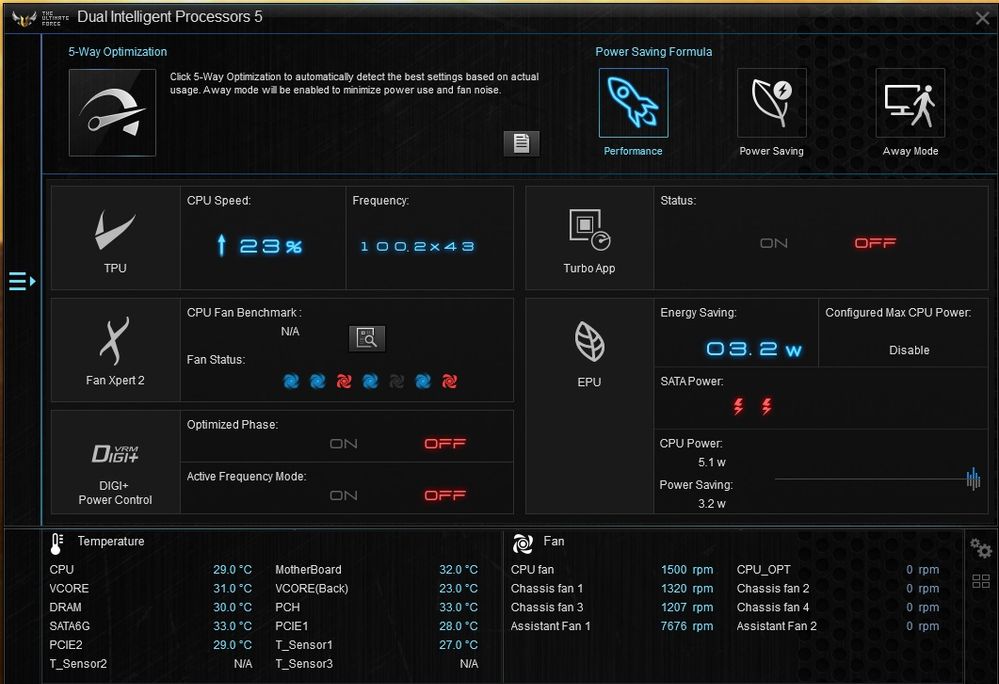Open the TPU panel icon
Screen dimensions: 999x684
115,231
